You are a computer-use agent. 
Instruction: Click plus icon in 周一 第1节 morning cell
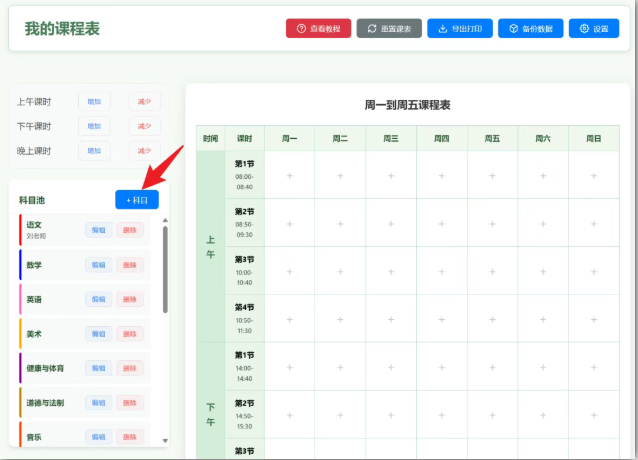click(290, 176)
